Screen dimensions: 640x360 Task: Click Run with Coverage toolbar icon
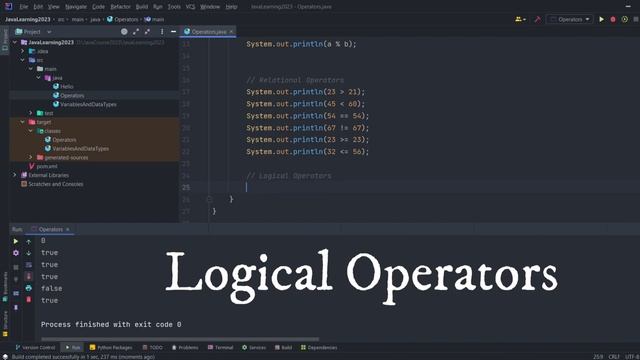tap(624, 19)
